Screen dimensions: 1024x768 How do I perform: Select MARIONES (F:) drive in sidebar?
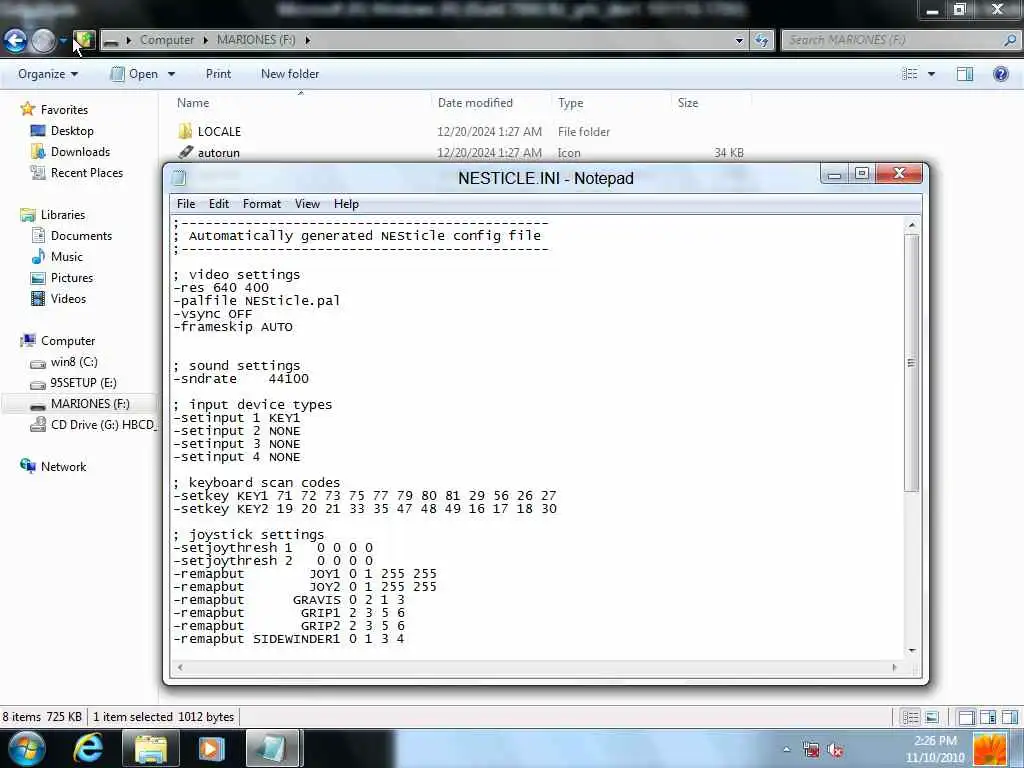pos(90,404)
